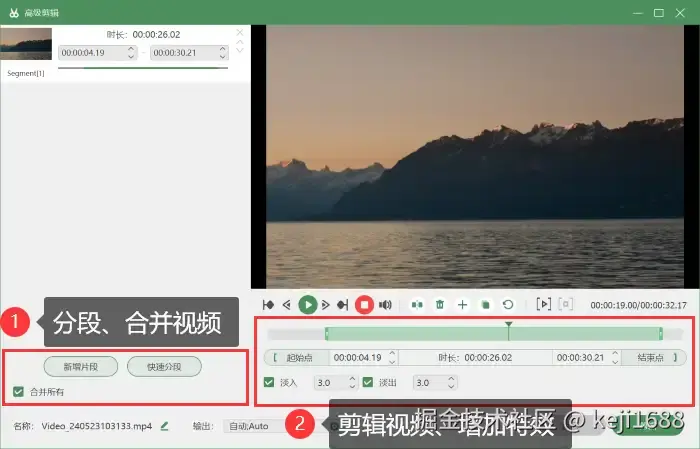Click the 快速分段 quick split button
Screen dimensions: 700x449
[164, 367]
